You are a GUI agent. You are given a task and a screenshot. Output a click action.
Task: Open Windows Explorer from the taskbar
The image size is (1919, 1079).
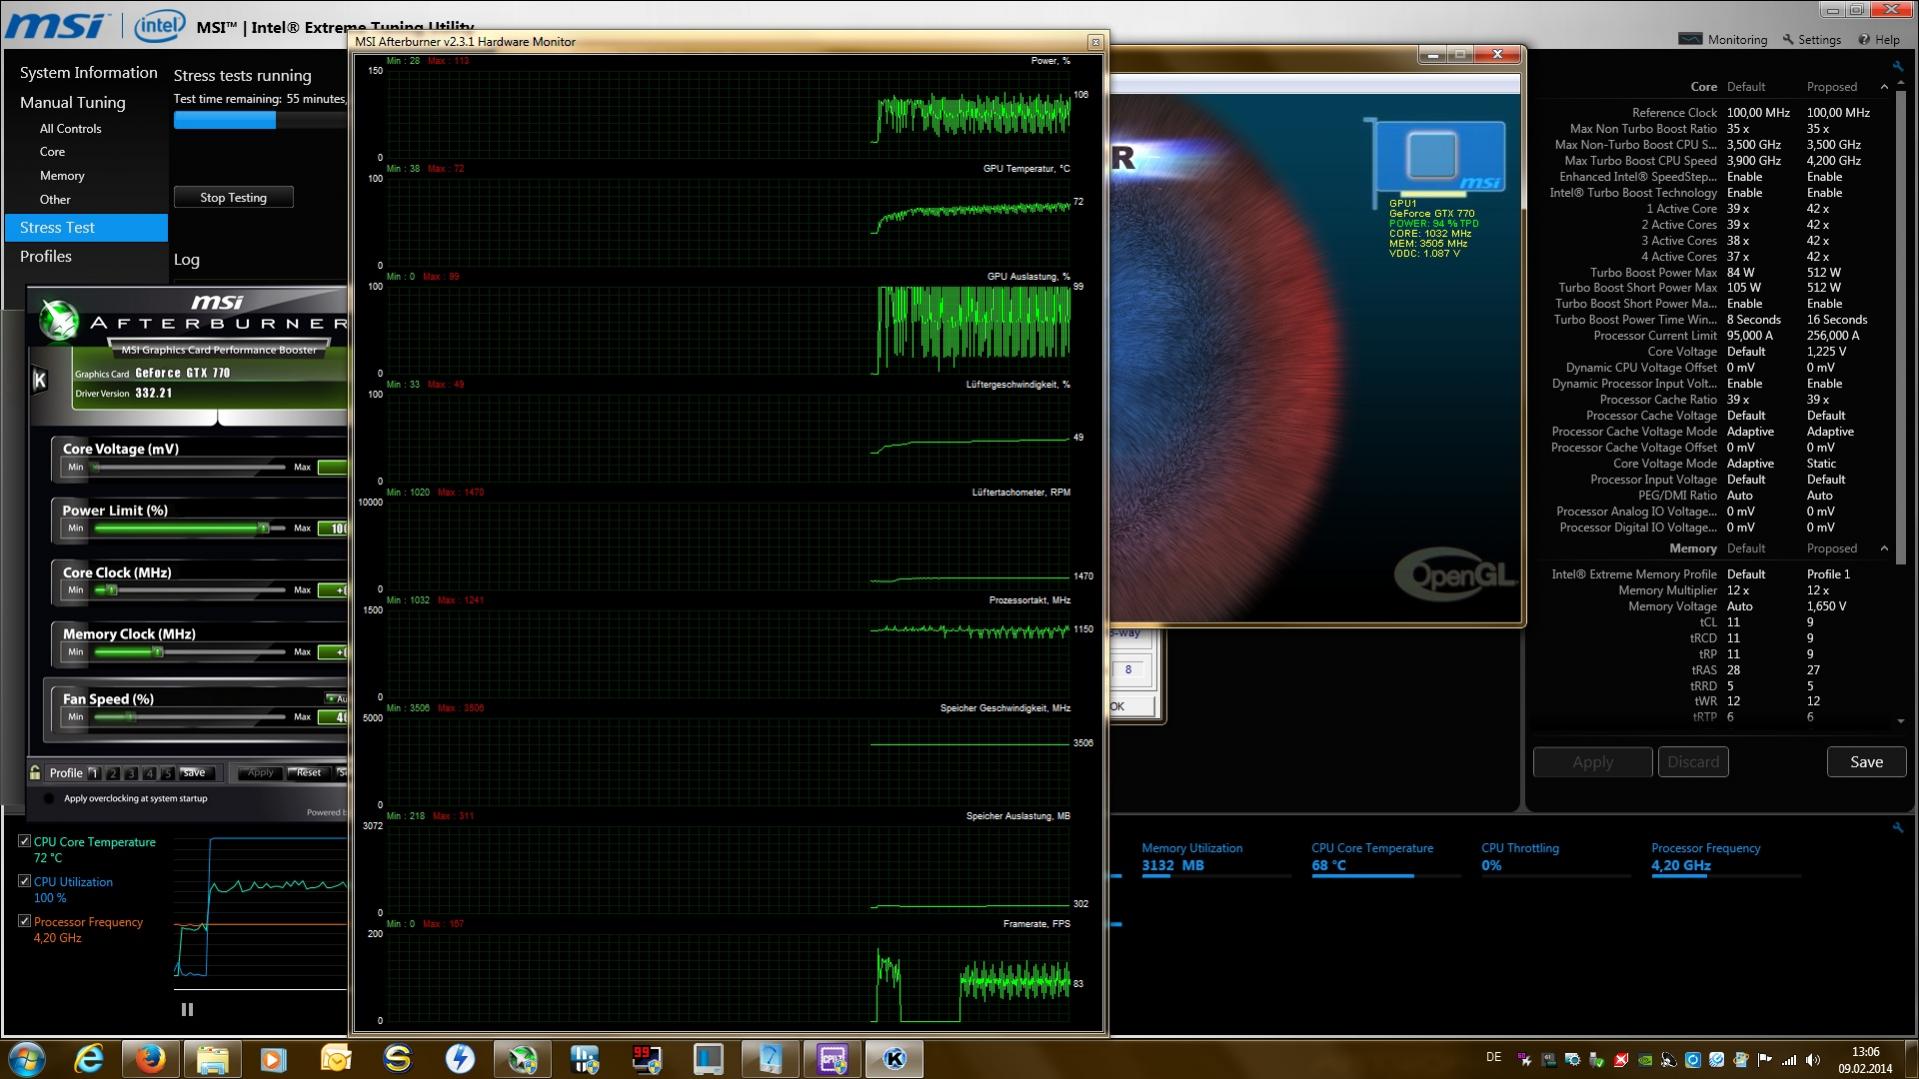click(x=212, y=1058)
